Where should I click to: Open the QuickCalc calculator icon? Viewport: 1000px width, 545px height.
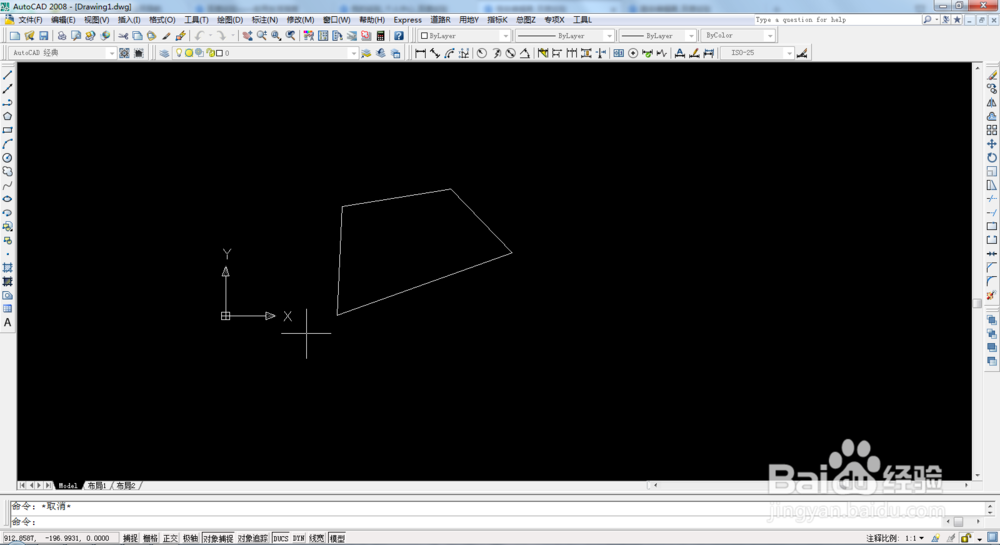coord(381,36)
